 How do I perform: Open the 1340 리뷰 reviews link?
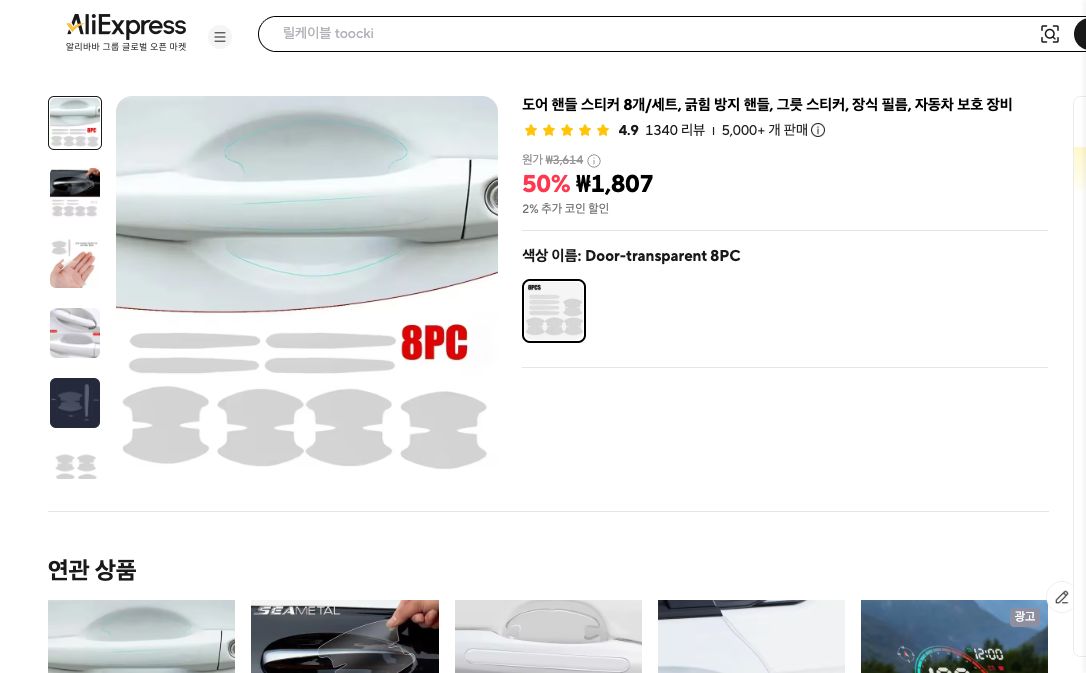675,130
